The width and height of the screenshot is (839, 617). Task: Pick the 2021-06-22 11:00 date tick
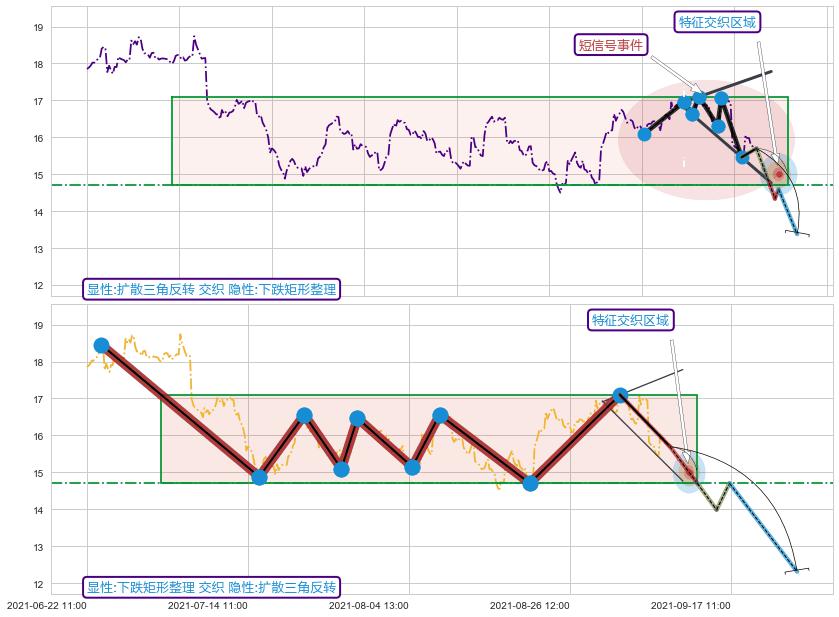(47, 606)
